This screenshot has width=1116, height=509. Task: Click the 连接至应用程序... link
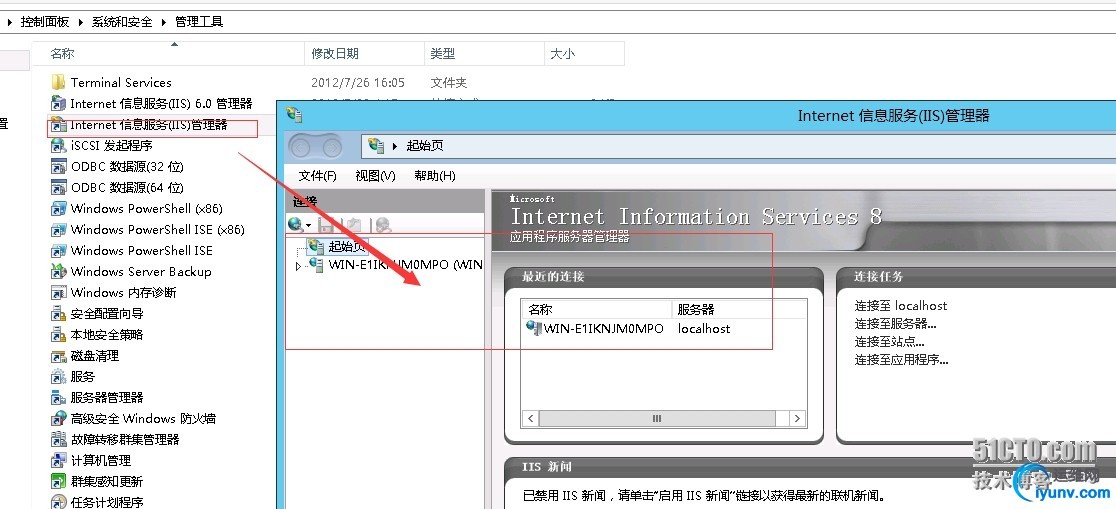(902, 360)
